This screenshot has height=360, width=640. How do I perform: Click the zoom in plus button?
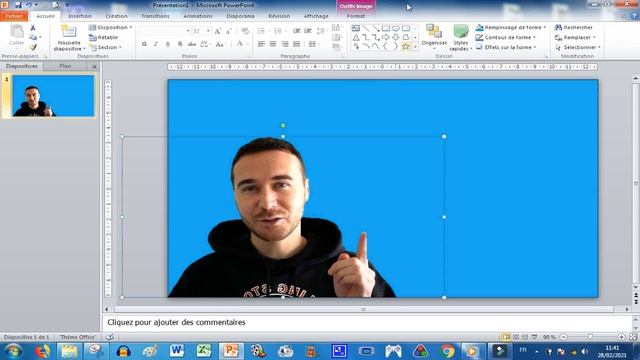pyautogui.click(x=621, y=337)
